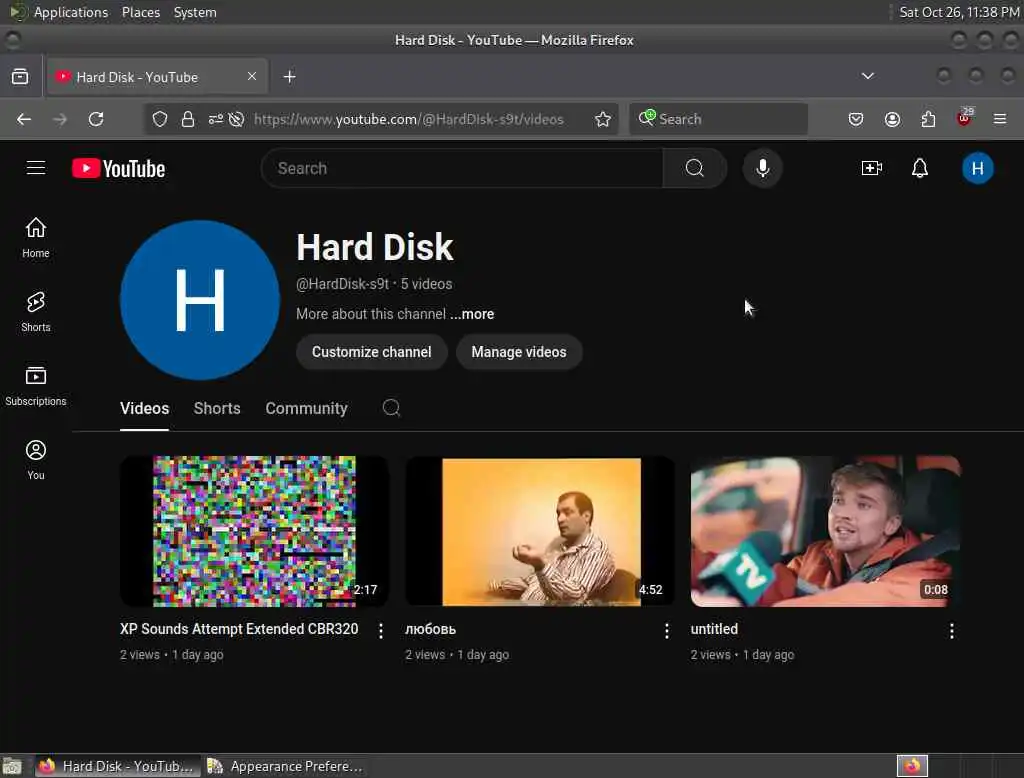This screenshot has width=1024, height=778.
Task: Click the YouTube logo
Action: [118, 169]
